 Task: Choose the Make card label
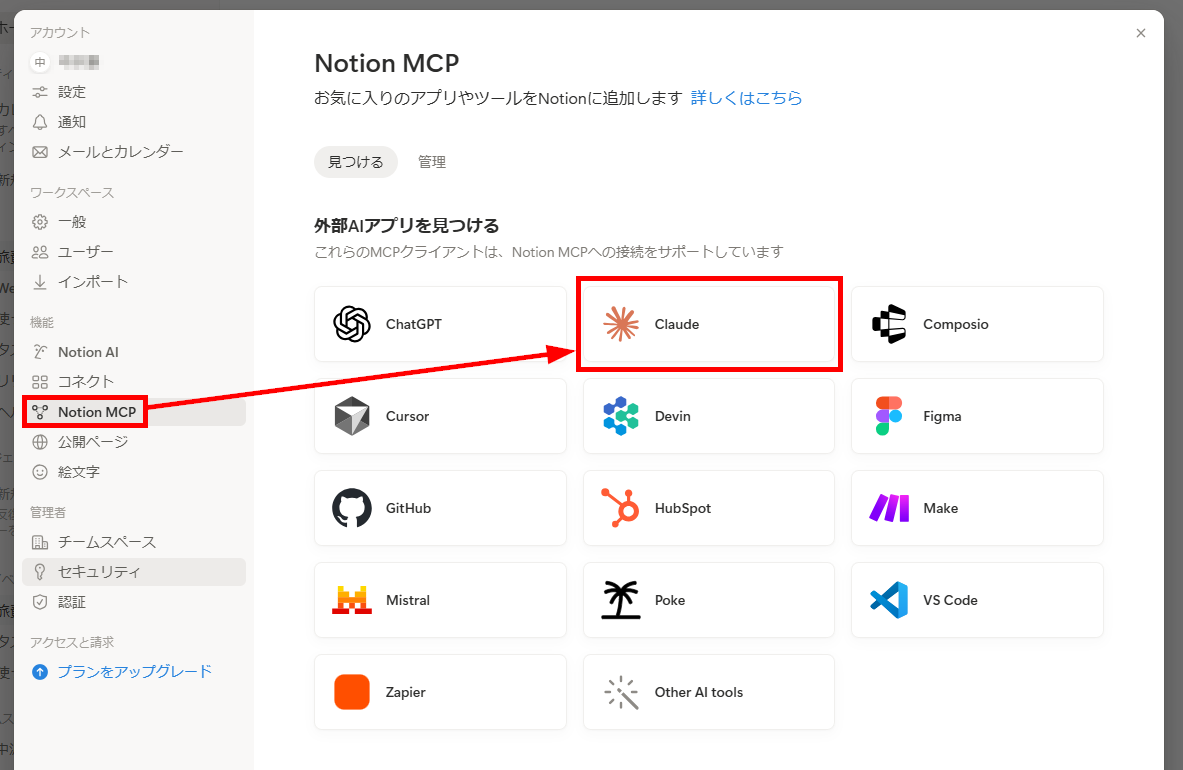941,508
